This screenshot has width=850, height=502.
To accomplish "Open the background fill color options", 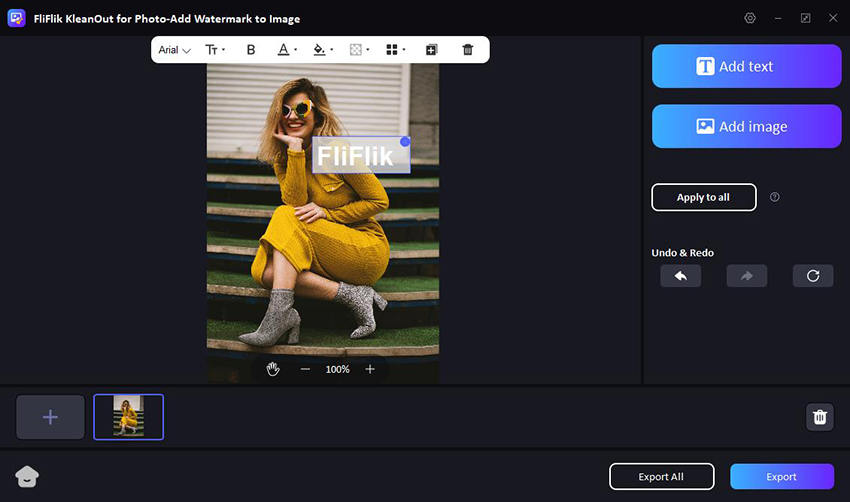I will coord(322,50).
